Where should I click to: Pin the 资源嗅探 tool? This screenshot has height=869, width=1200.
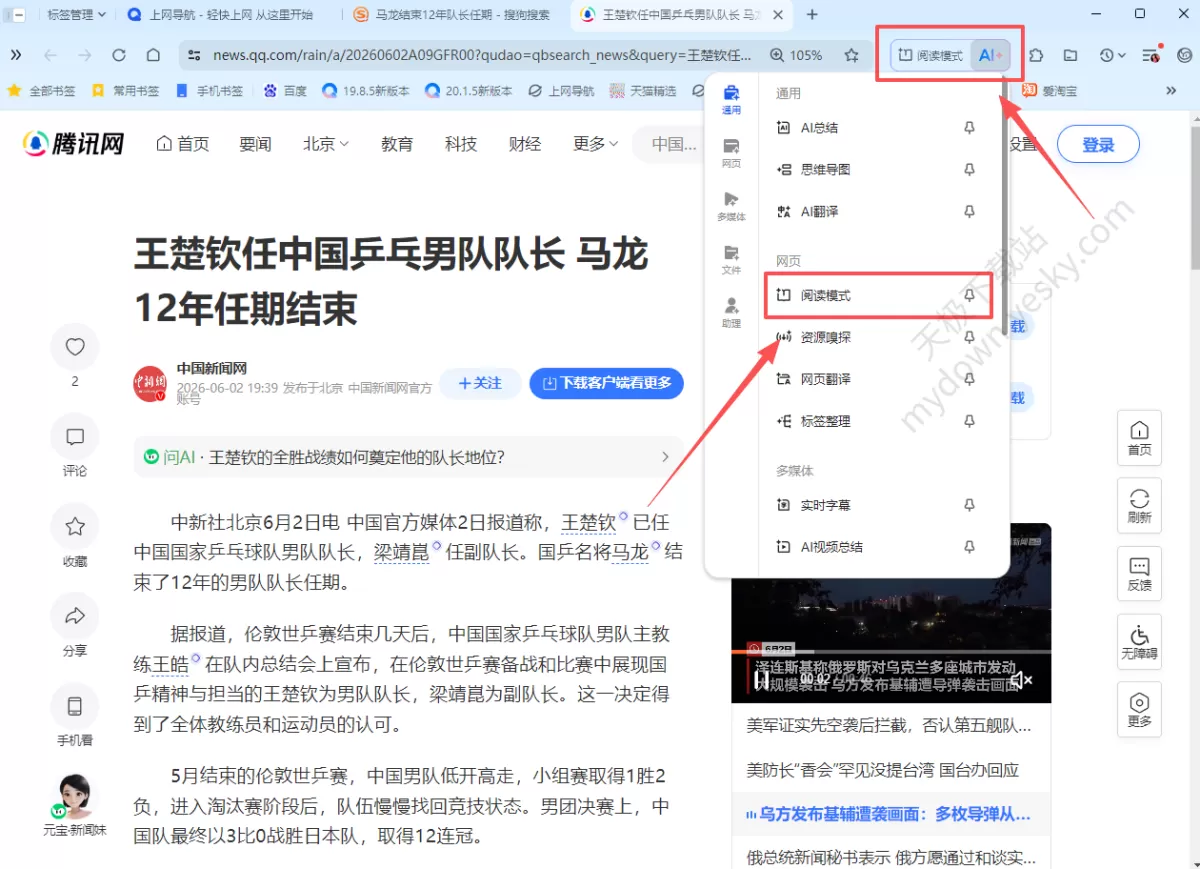(x=969, y=338)
